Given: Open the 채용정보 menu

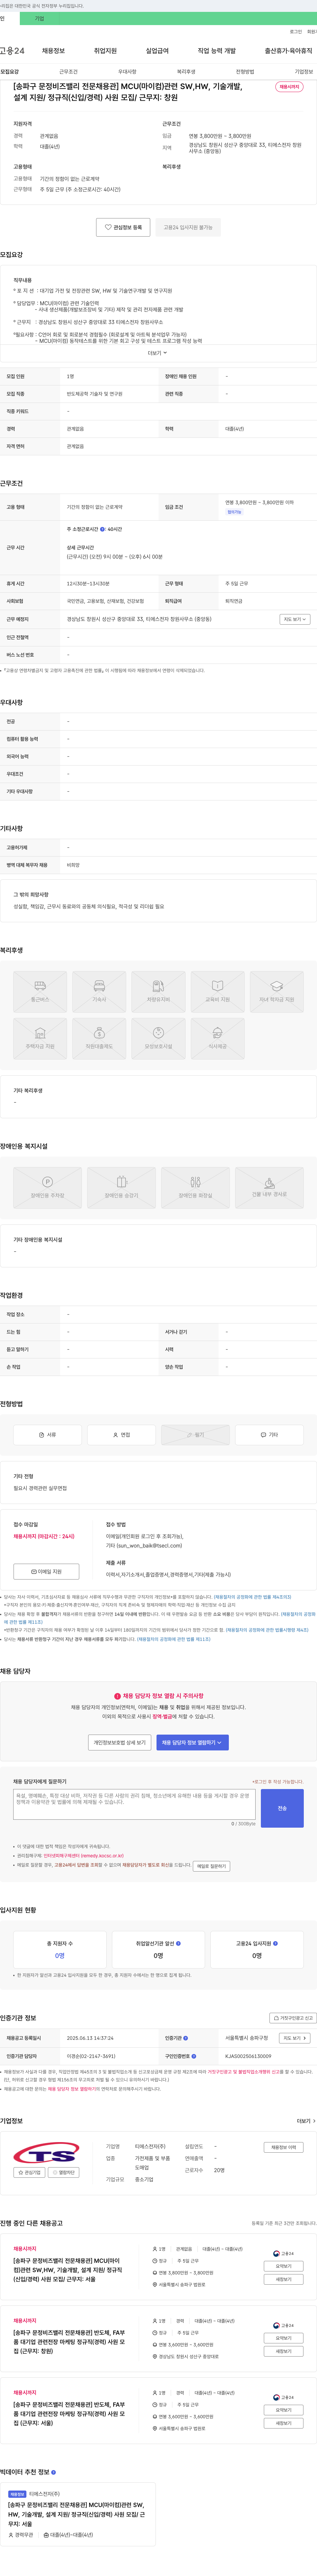Looking at the screenshot, I should pyautogui.click(x=53, y=51).
